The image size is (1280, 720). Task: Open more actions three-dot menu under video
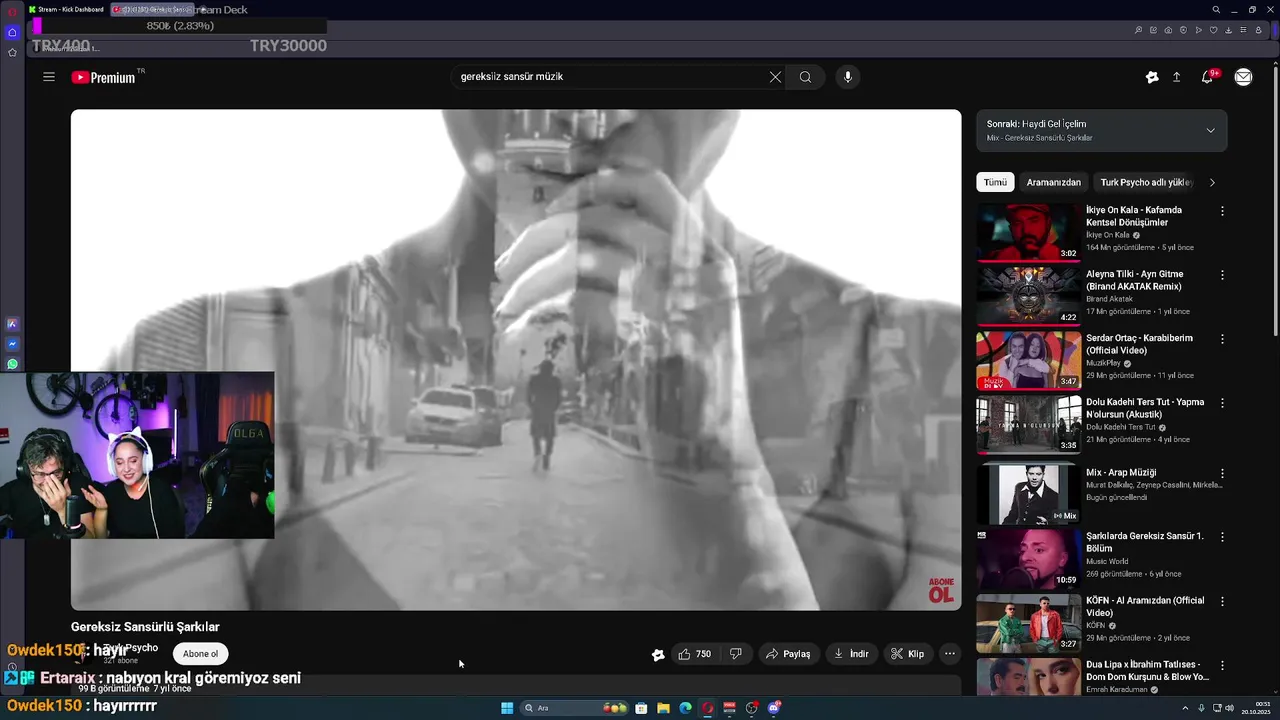[950, 654]
